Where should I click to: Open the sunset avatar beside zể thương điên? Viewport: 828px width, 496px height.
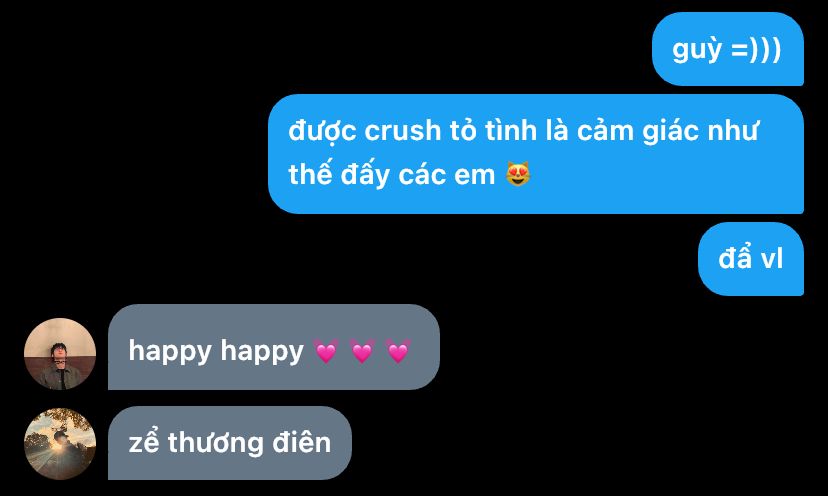[60, 444]
